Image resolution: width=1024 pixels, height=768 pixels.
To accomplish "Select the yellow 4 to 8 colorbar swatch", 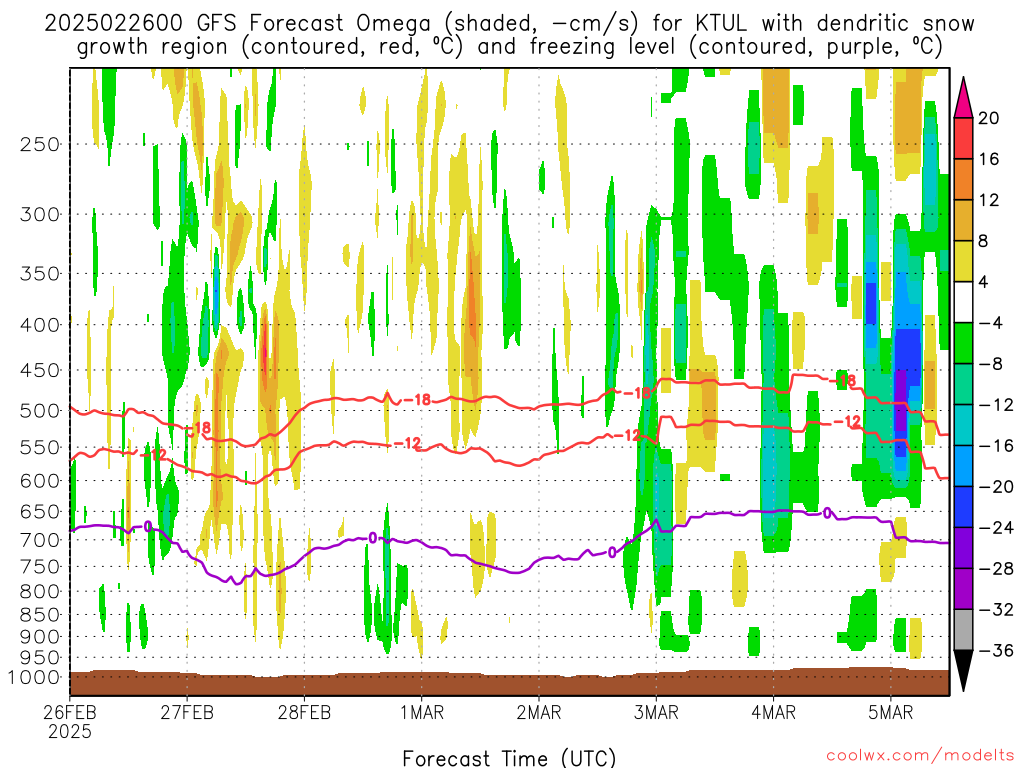I will (x=963, y=261).
